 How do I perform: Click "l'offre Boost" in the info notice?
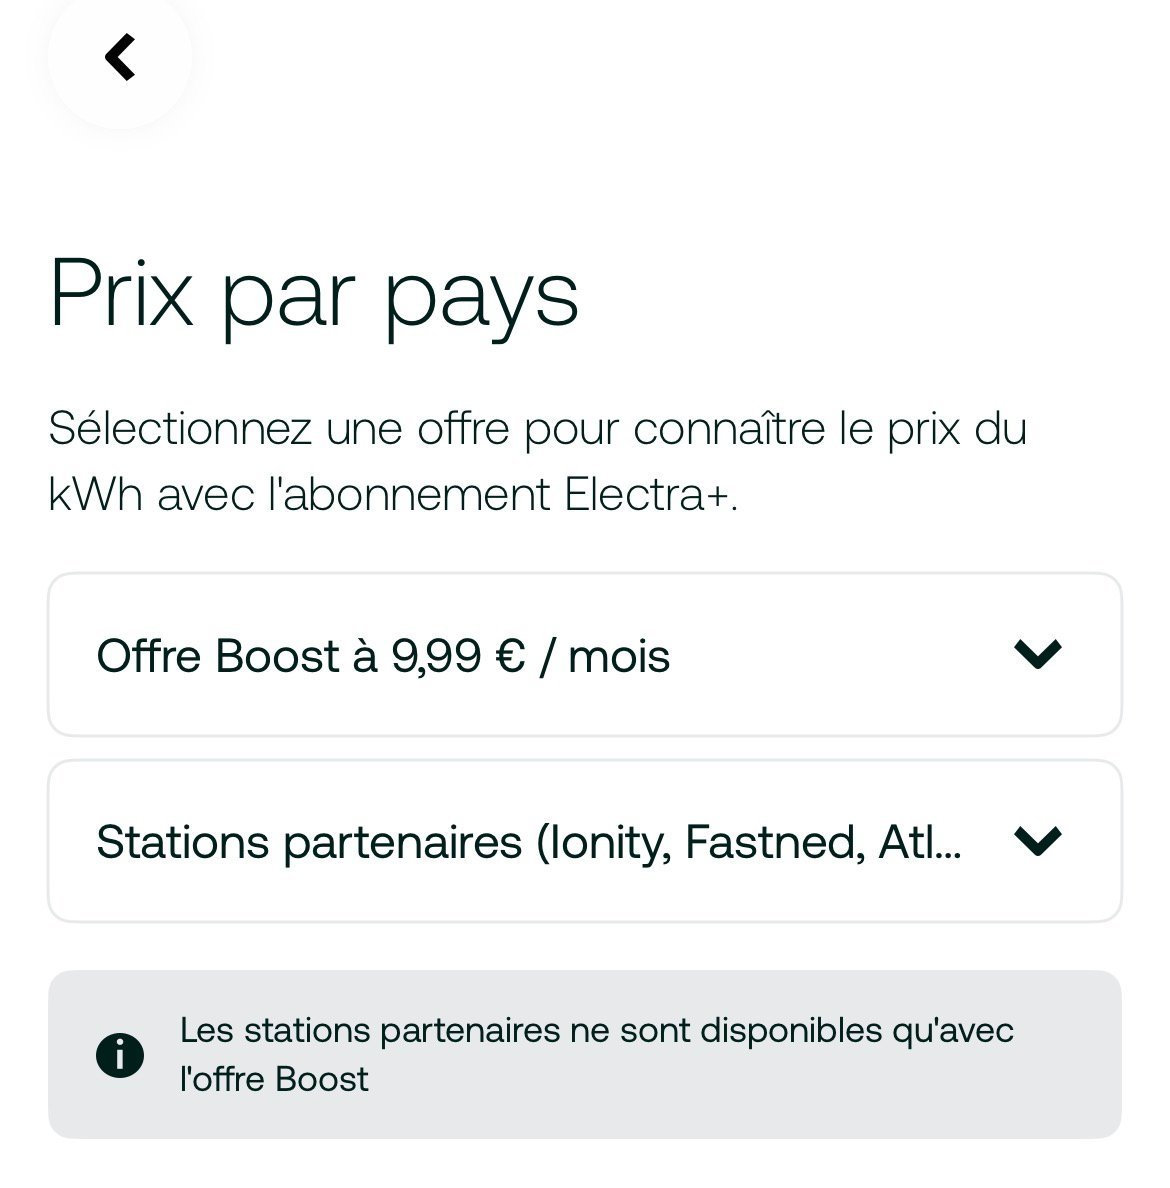(274, 1079)
